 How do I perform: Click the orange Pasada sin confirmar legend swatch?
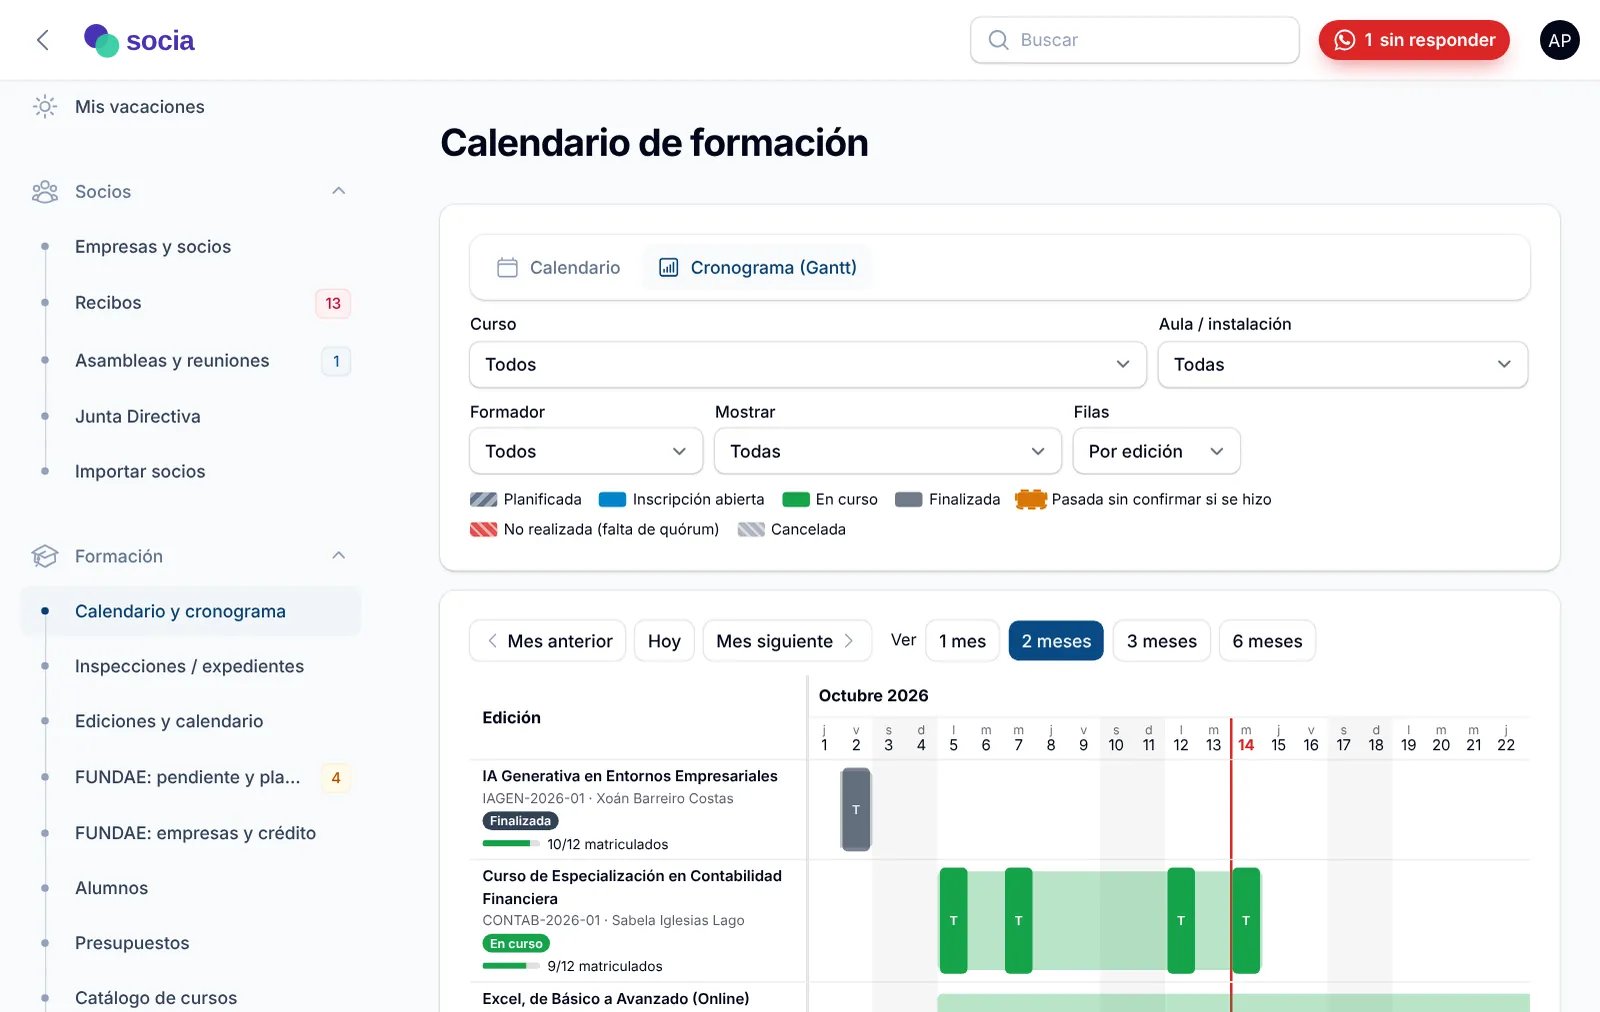click(x=1031, y=500)
